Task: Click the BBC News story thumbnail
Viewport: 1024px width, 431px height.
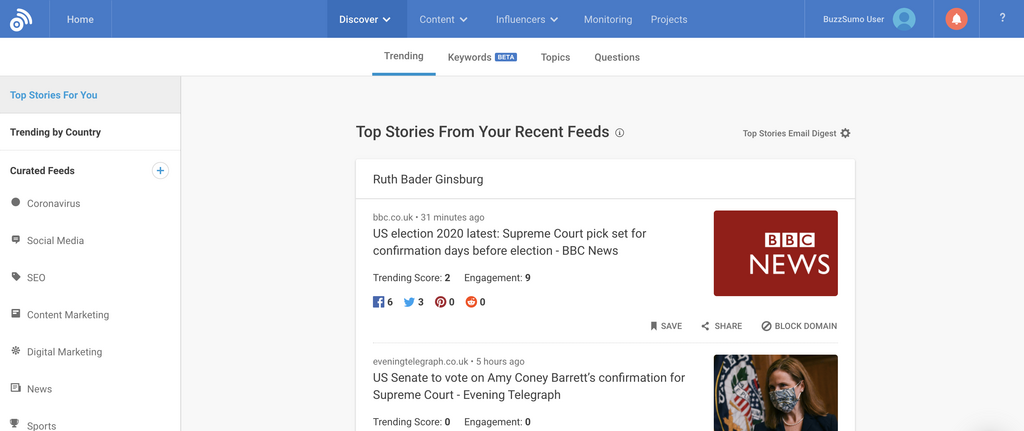Action: click(775, 253)
